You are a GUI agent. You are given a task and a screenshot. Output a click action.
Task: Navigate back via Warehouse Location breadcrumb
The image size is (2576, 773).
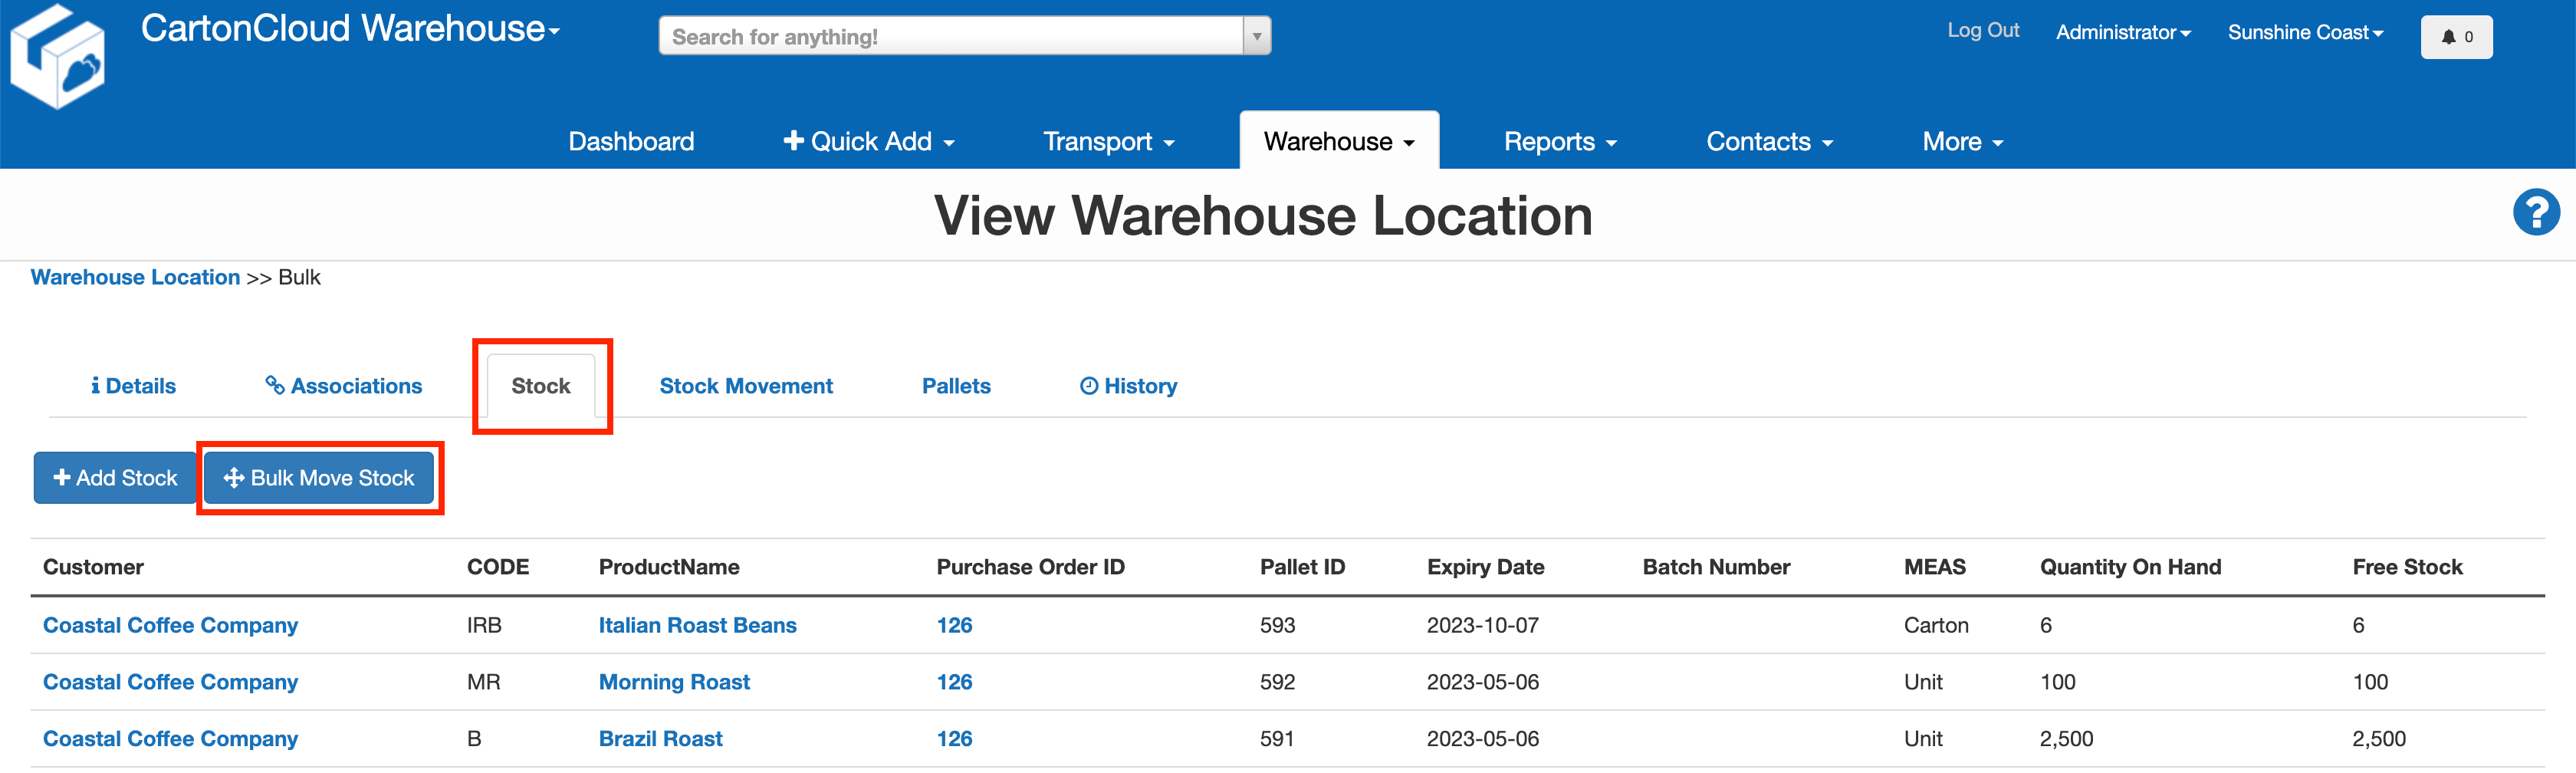(x=135, y=277)
